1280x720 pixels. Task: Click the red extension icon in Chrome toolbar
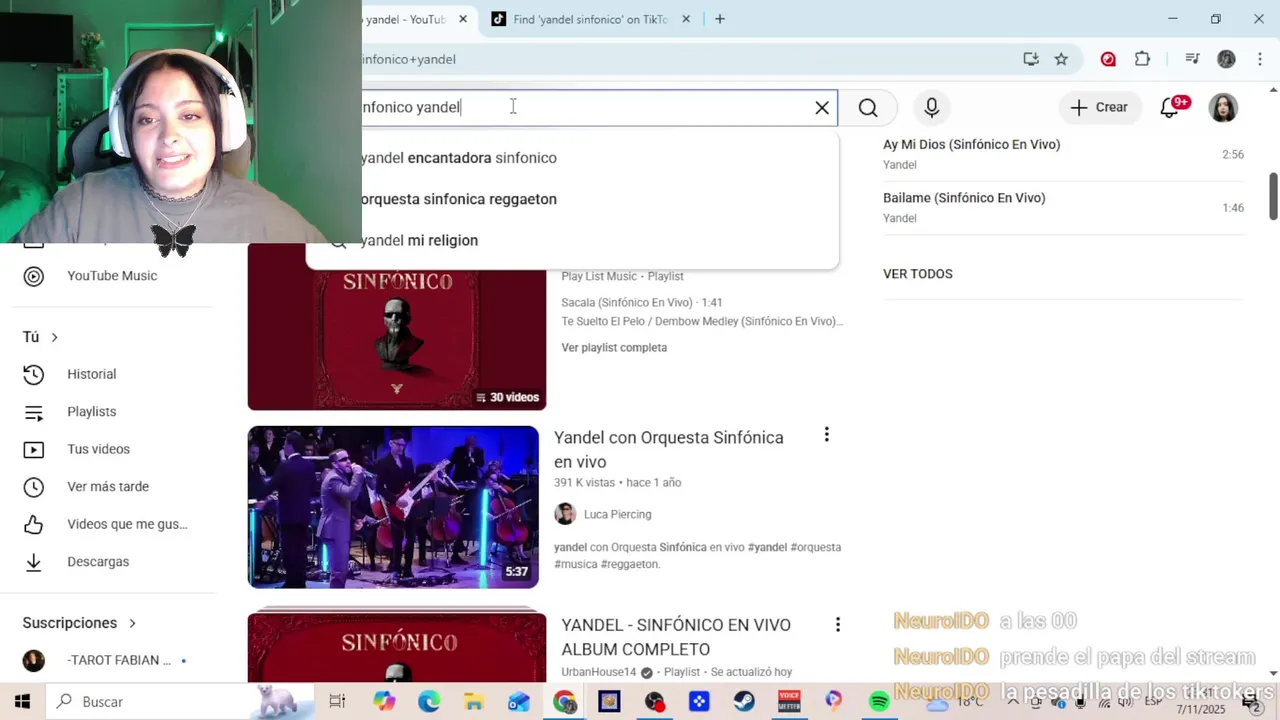pos(1108,59)
